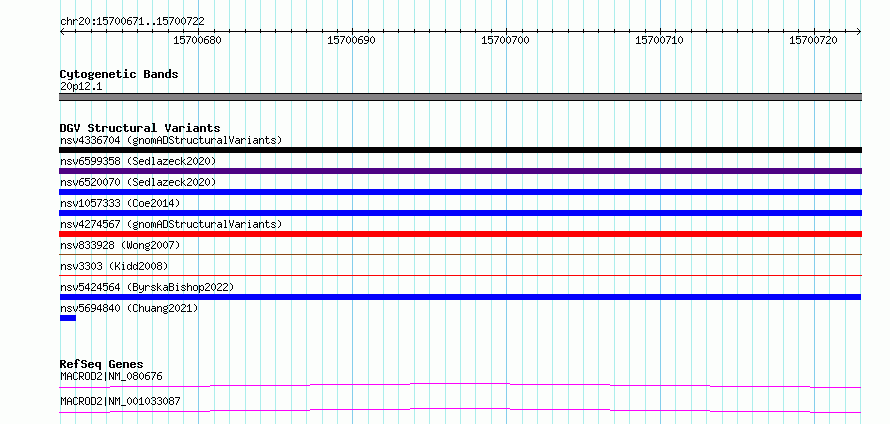Open variant nsv5694840 (Chuang2021) label
This screenshot has width=890, height=424.
[129, 308]
